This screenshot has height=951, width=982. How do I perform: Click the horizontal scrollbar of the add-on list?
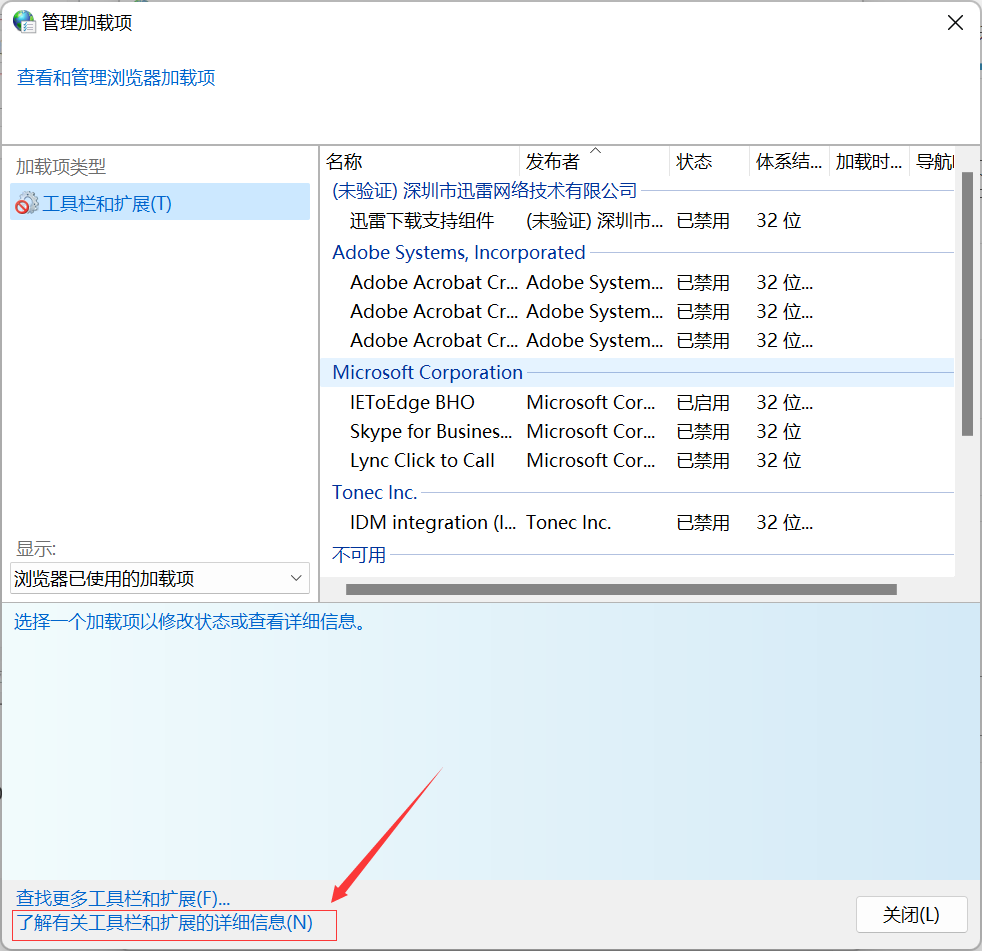pyautogui.click(x=620, y=590)
